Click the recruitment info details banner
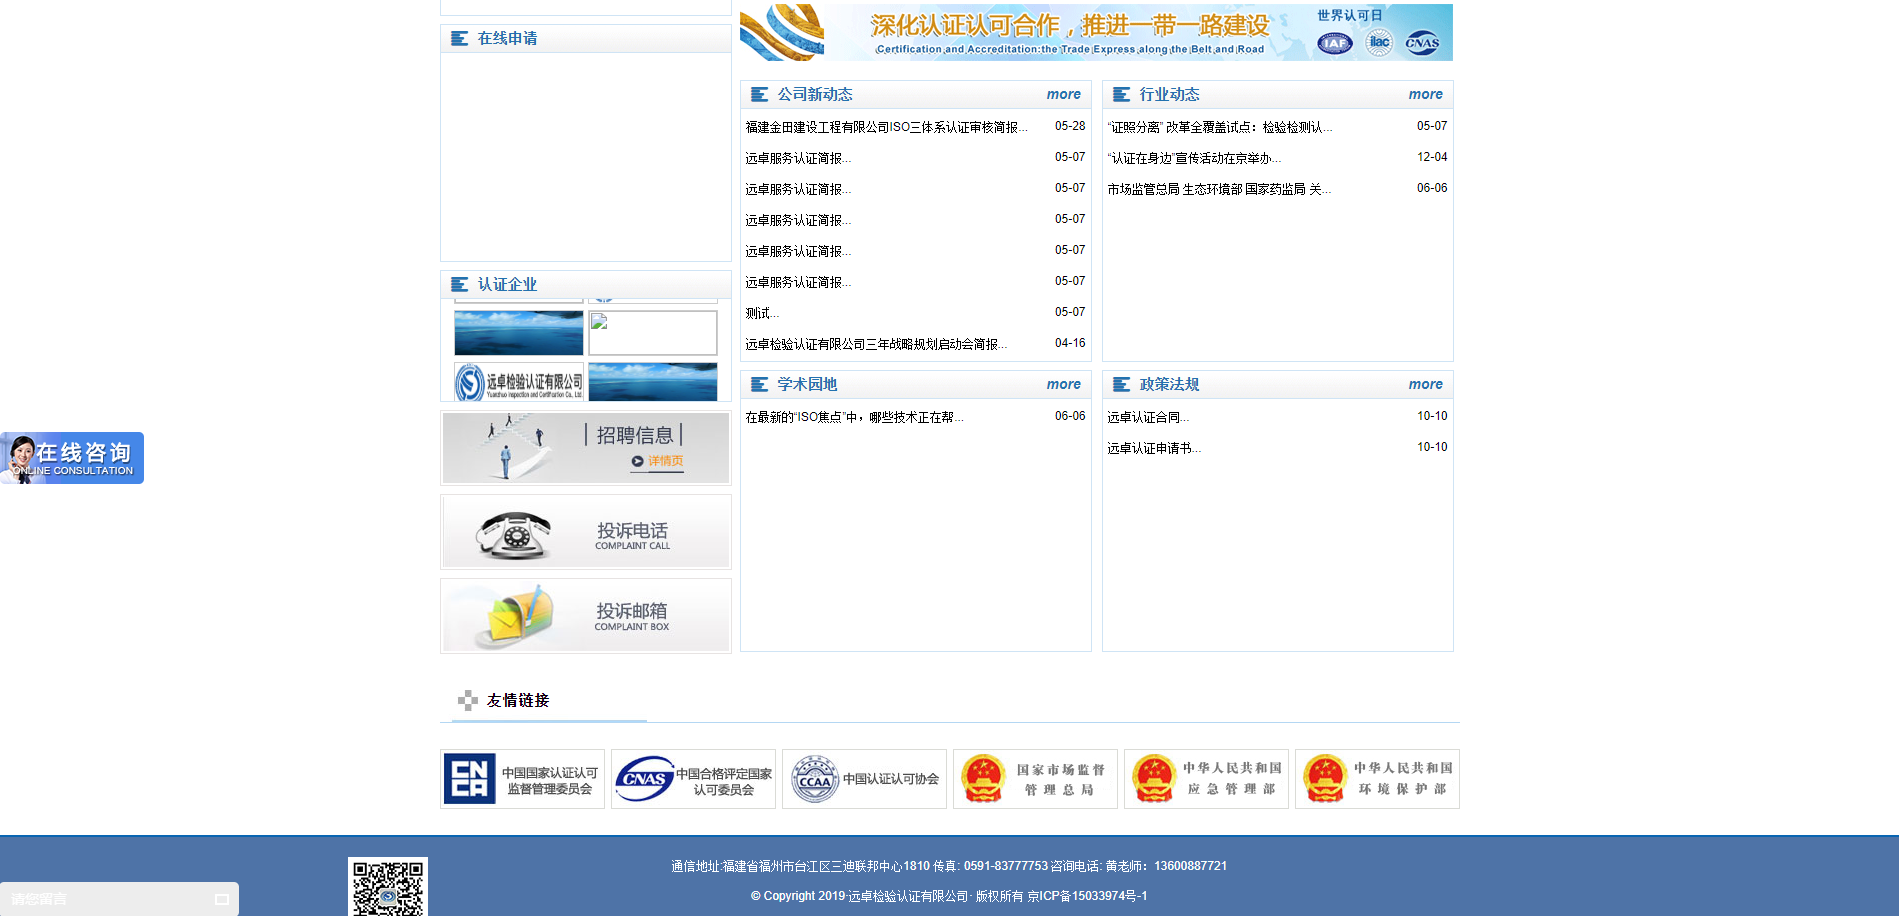 (585, 448)
